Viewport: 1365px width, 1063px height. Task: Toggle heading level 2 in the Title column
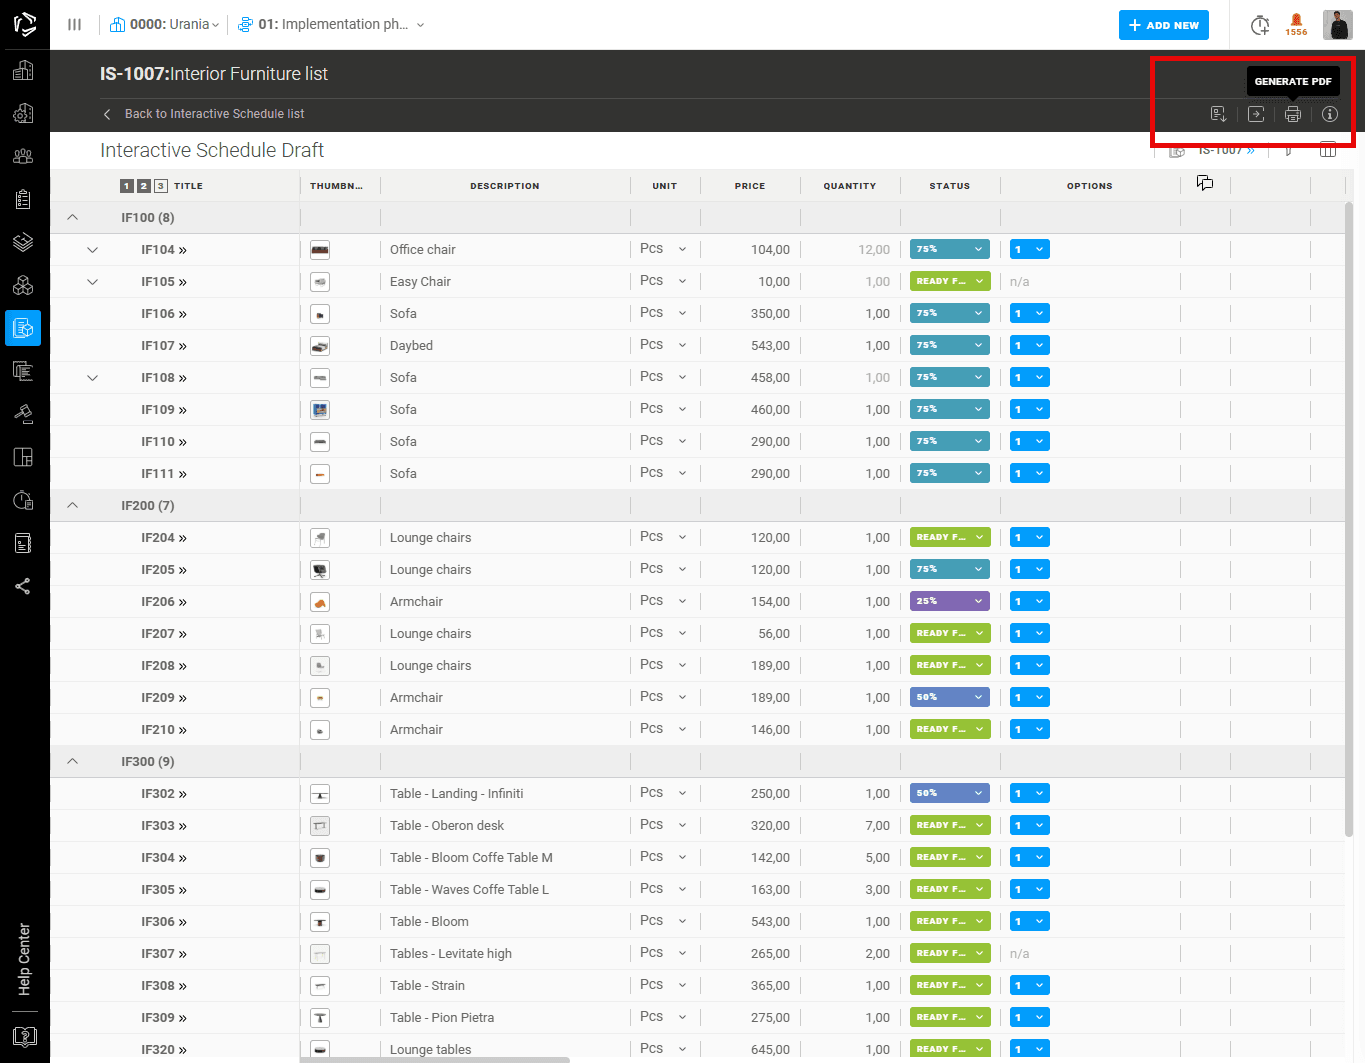(144, 186)
